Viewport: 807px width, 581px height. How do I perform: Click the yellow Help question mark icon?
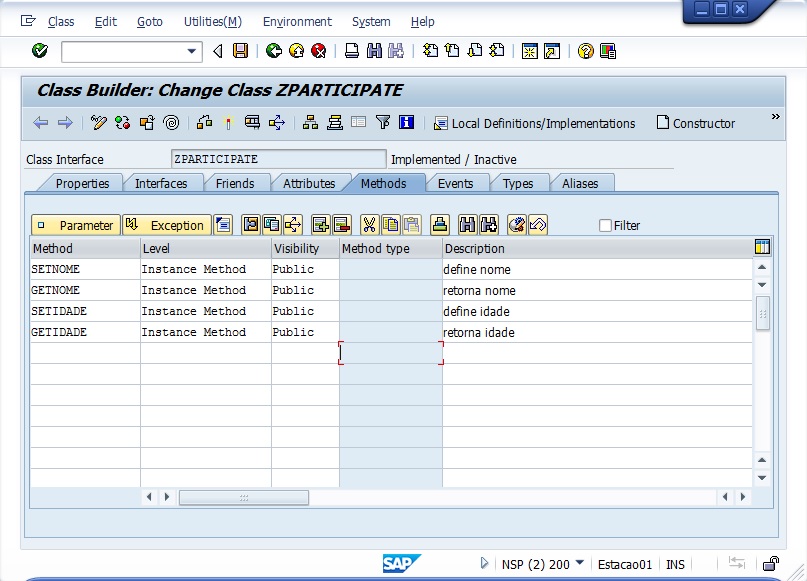click(585, 51)
